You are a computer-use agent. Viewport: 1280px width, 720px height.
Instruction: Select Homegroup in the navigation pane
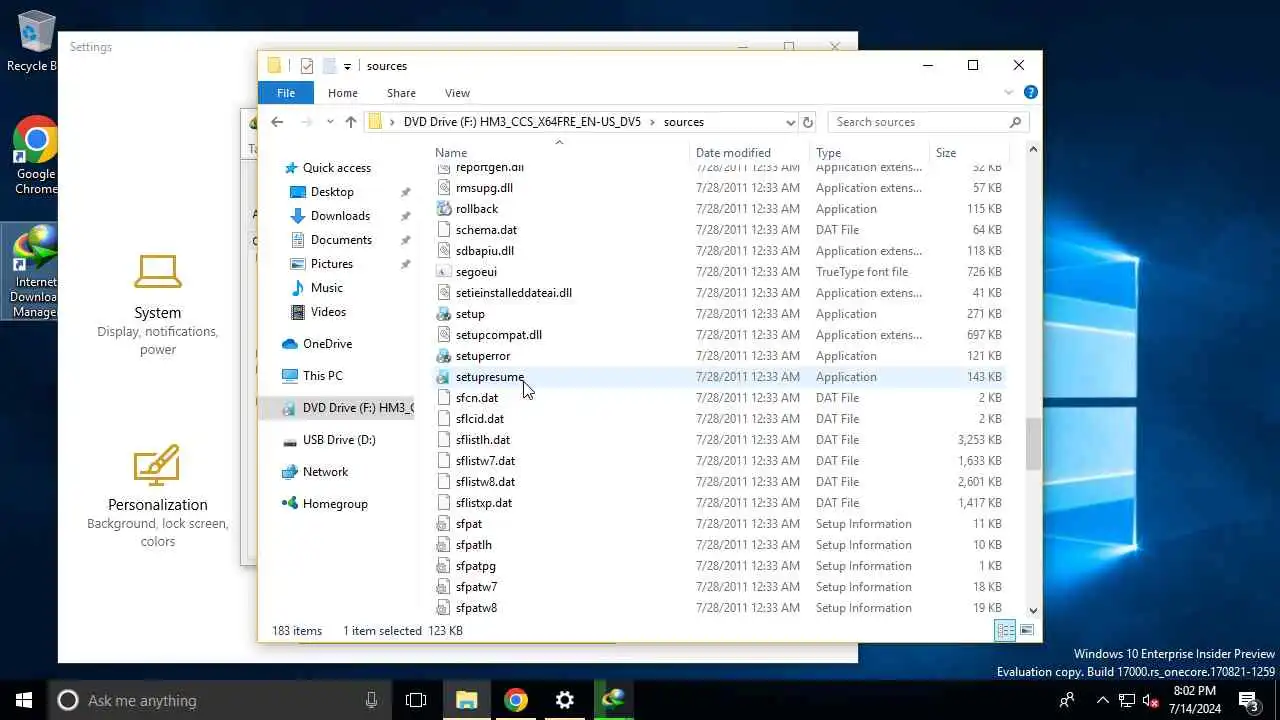335,504
